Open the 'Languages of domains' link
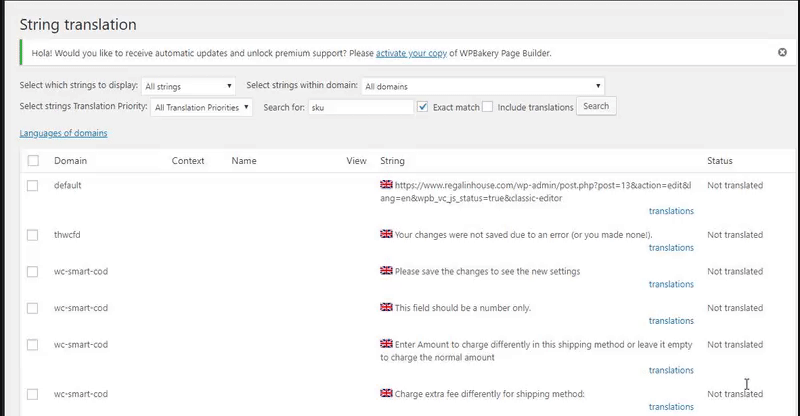Screen dimensions: 800x416 [x=63, y=133]
